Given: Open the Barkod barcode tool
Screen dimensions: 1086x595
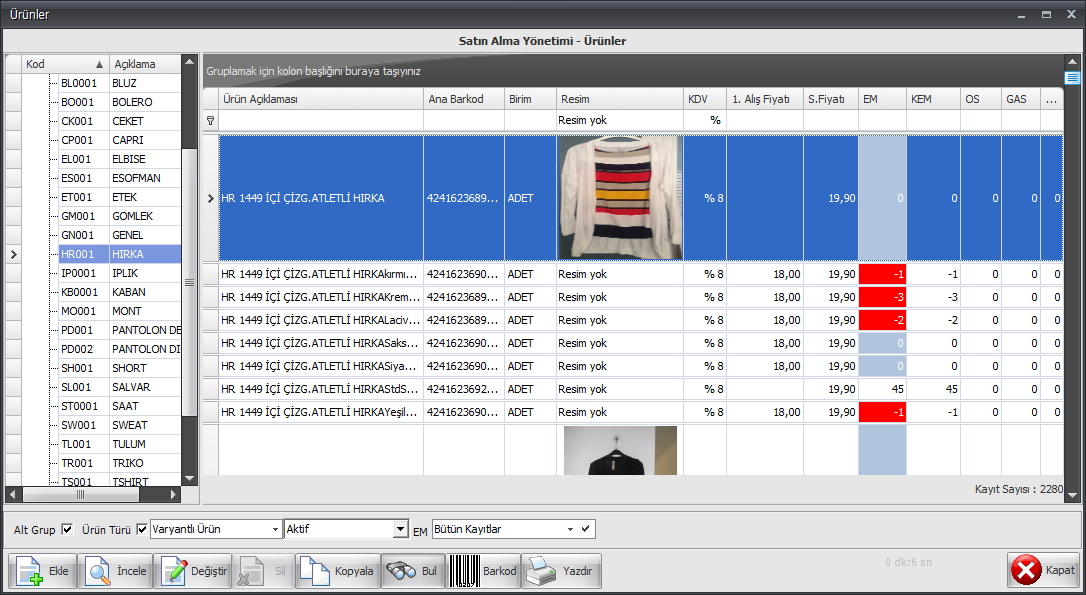Looking at the screenshot, I should tap(484, 571).
